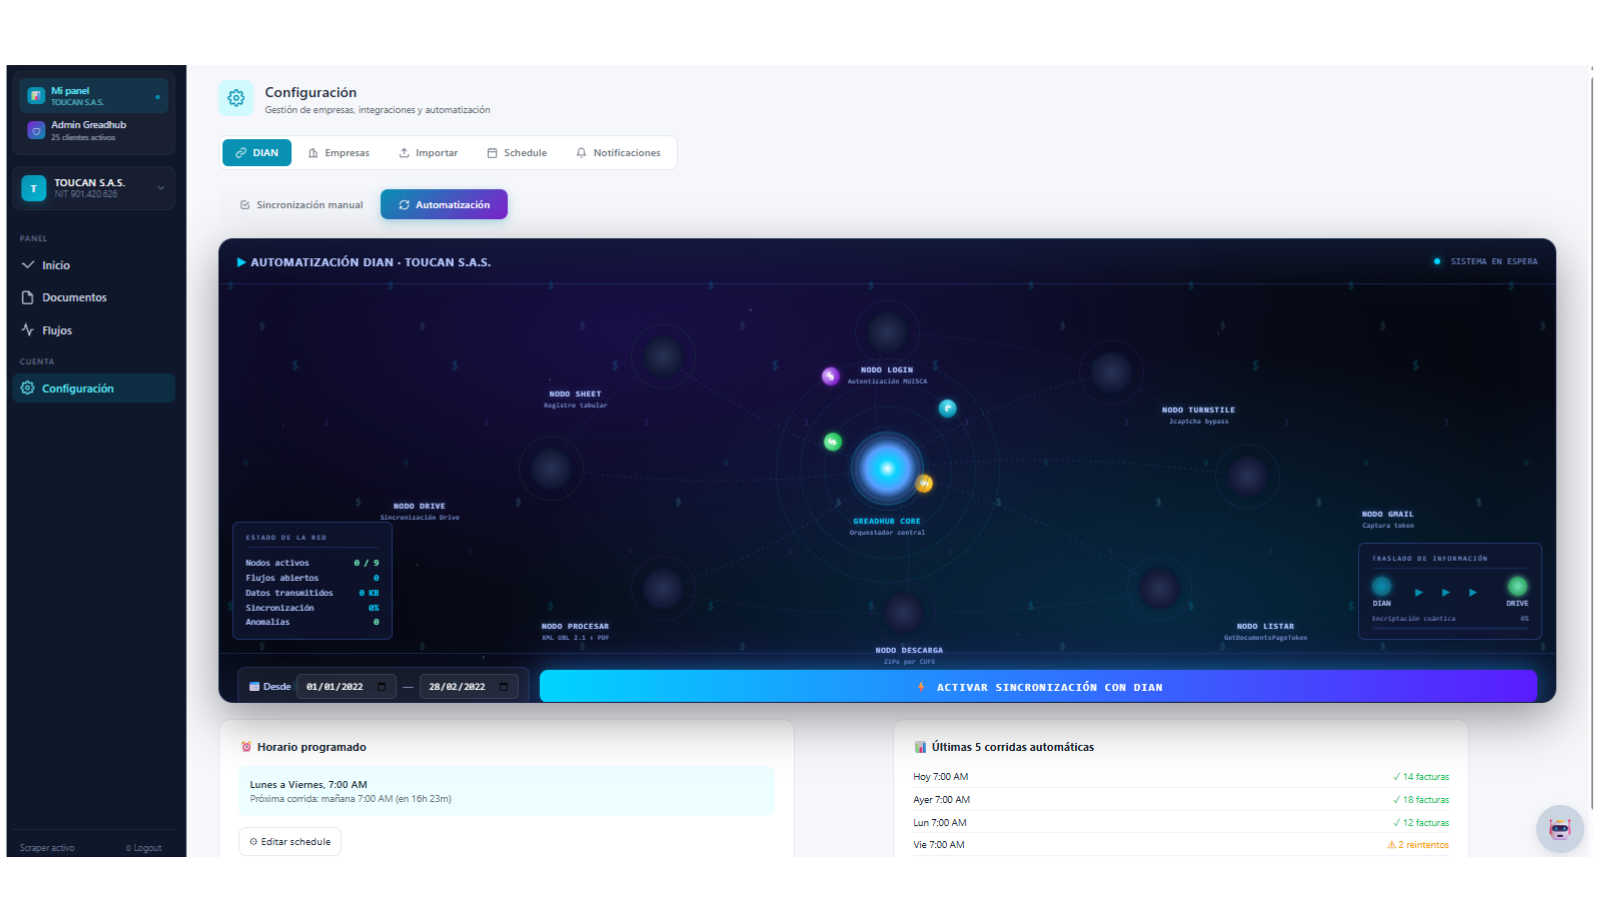Select the NODO LISTAR label
Viewport: 1600px width, 900px height.
click(1265, 626)
